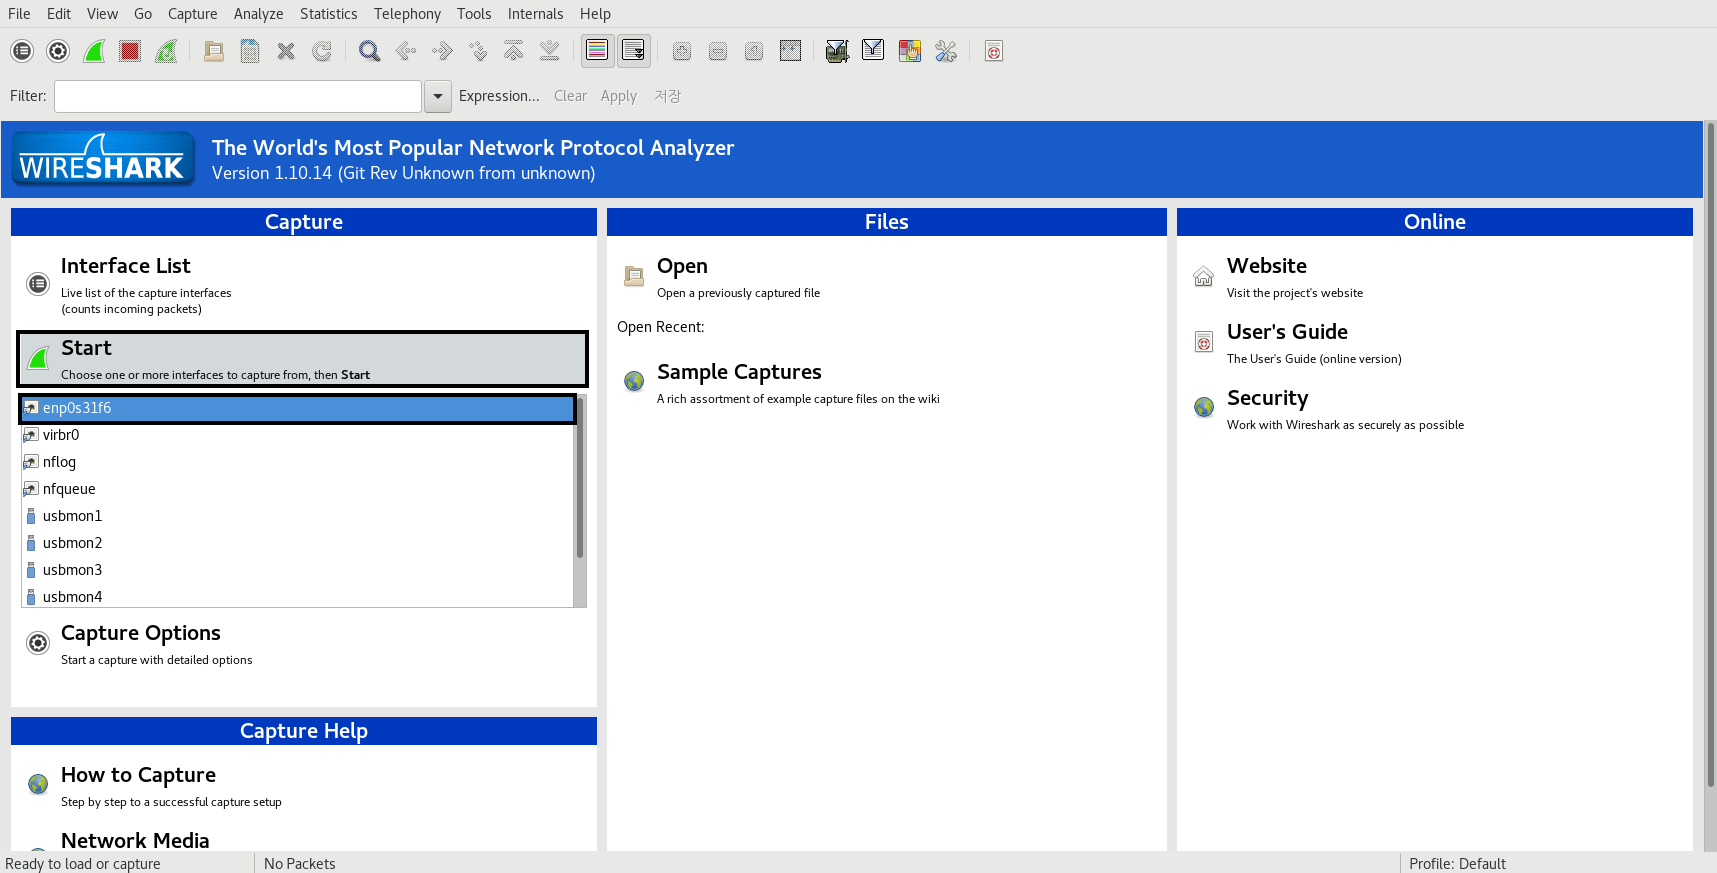Open the Edit menu
The width and height of the screenshot is (1717, 873).
[x=59, y=14]
